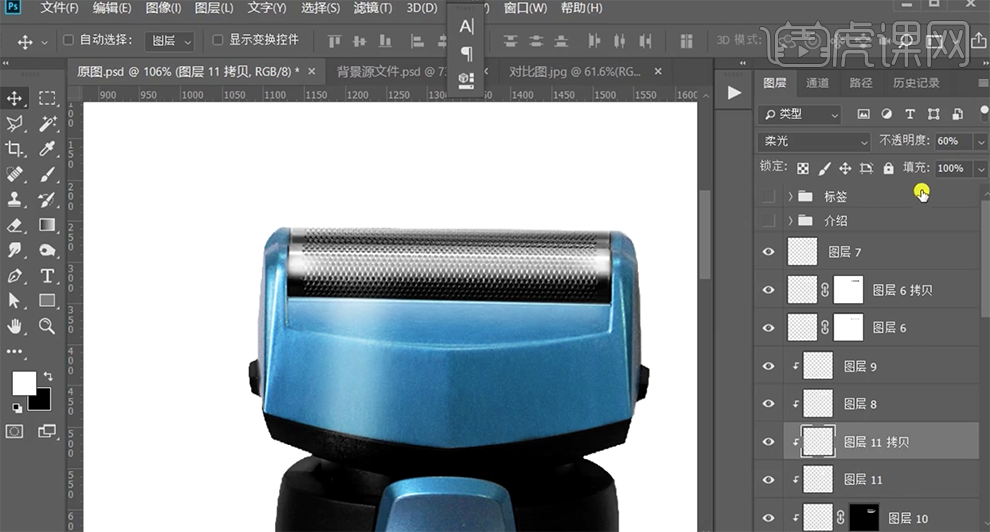Select the Polygonal Lasso tool

pos(15,123)
